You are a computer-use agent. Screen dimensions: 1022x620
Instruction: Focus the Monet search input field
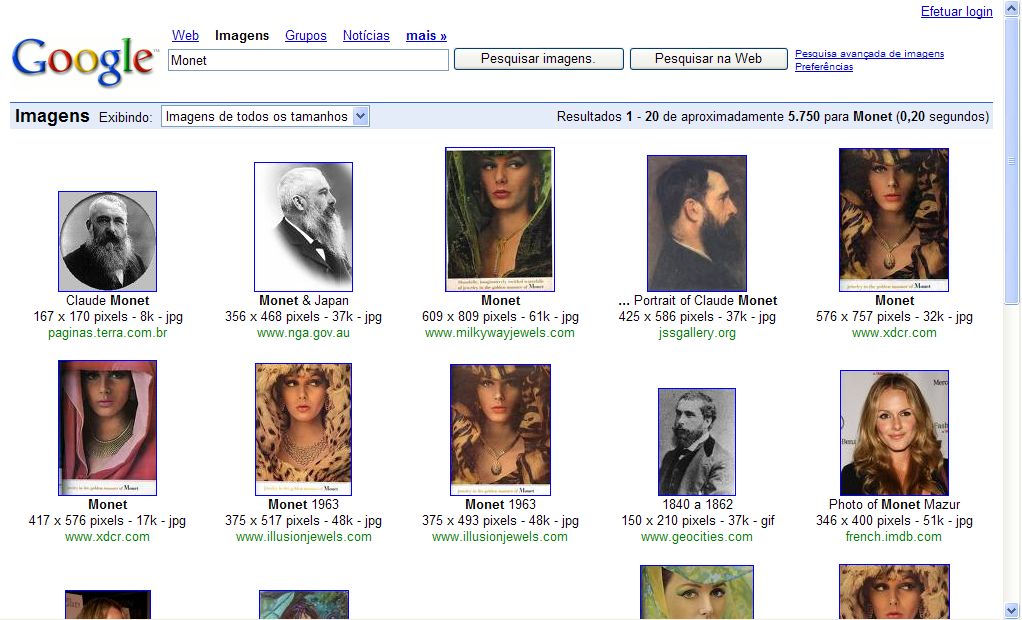308,60
